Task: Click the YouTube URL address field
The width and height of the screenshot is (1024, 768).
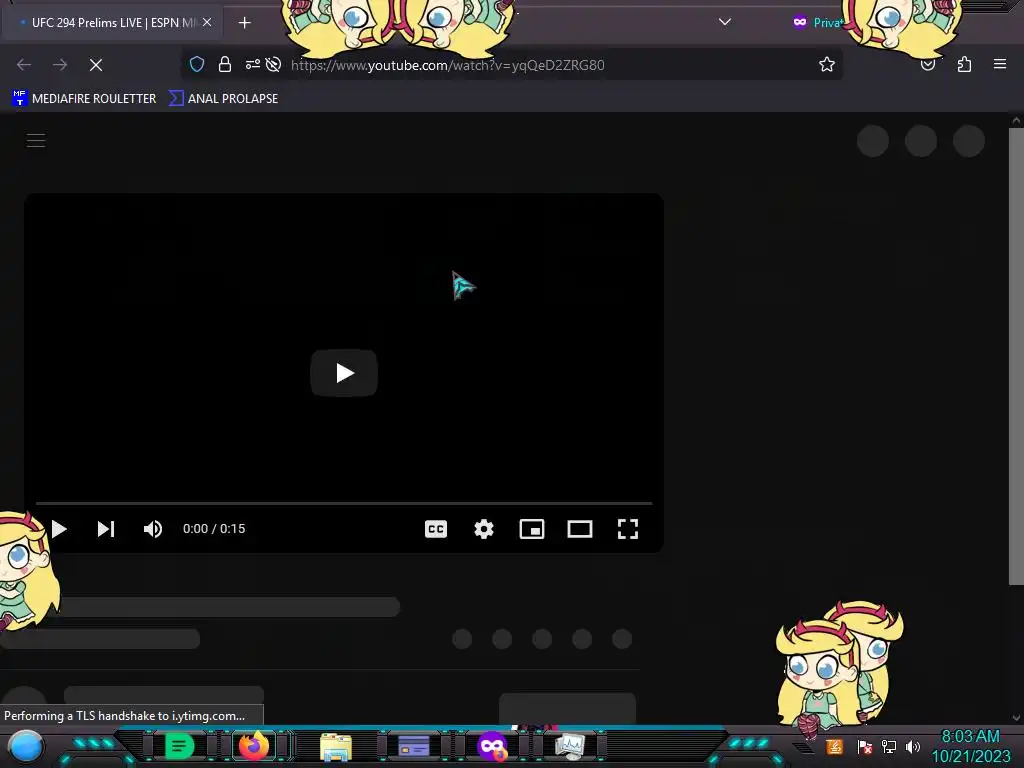Action: coord(448,65)
